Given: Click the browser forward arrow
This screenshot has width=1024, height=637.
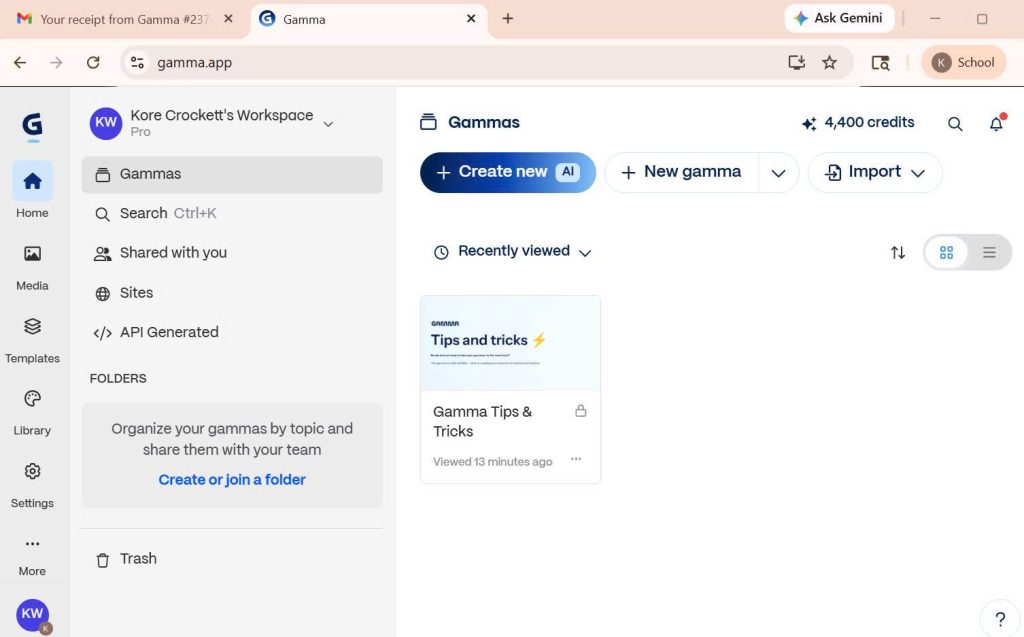Looking at the screenshot, I should [57, 63].
